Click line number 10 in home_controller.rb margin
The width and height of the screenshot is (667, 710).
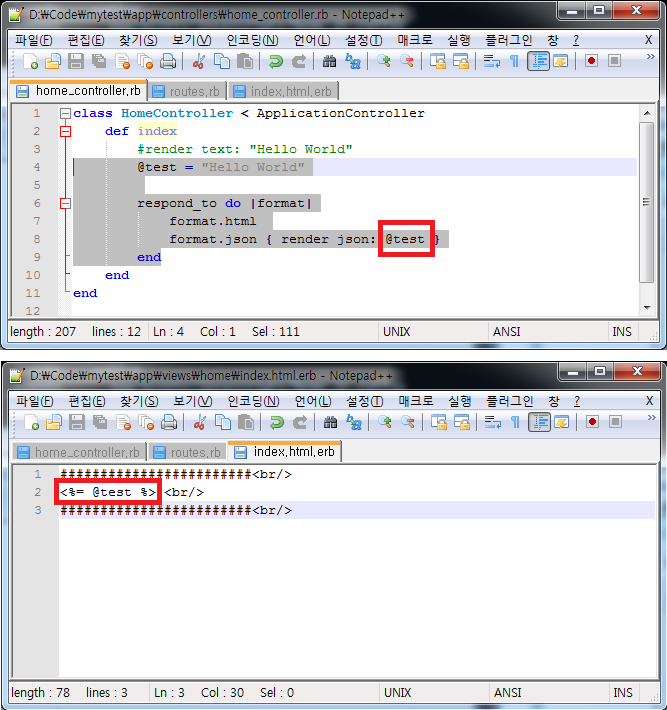[33, 275]
